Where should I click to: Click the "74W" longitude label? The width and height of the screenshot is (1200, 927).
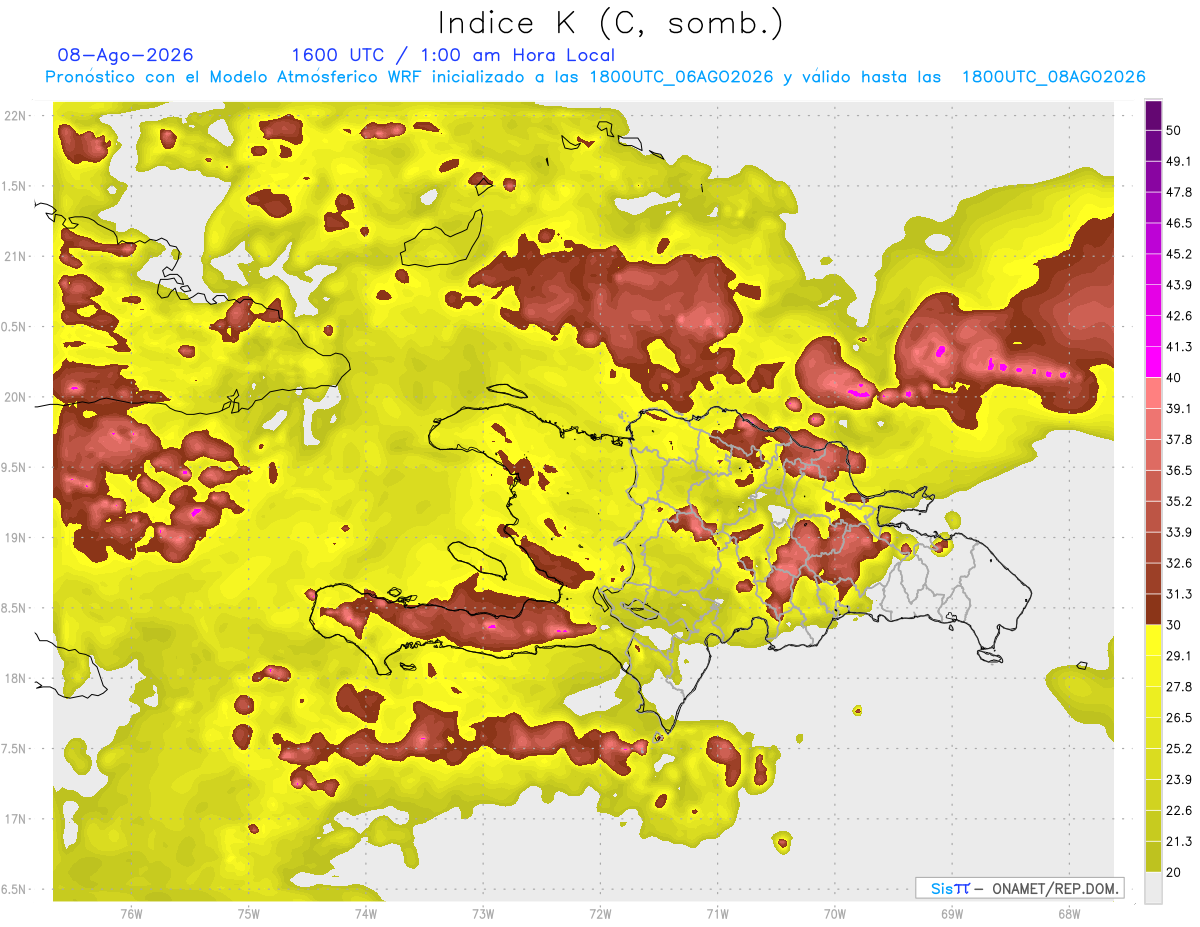pos(365,913)
